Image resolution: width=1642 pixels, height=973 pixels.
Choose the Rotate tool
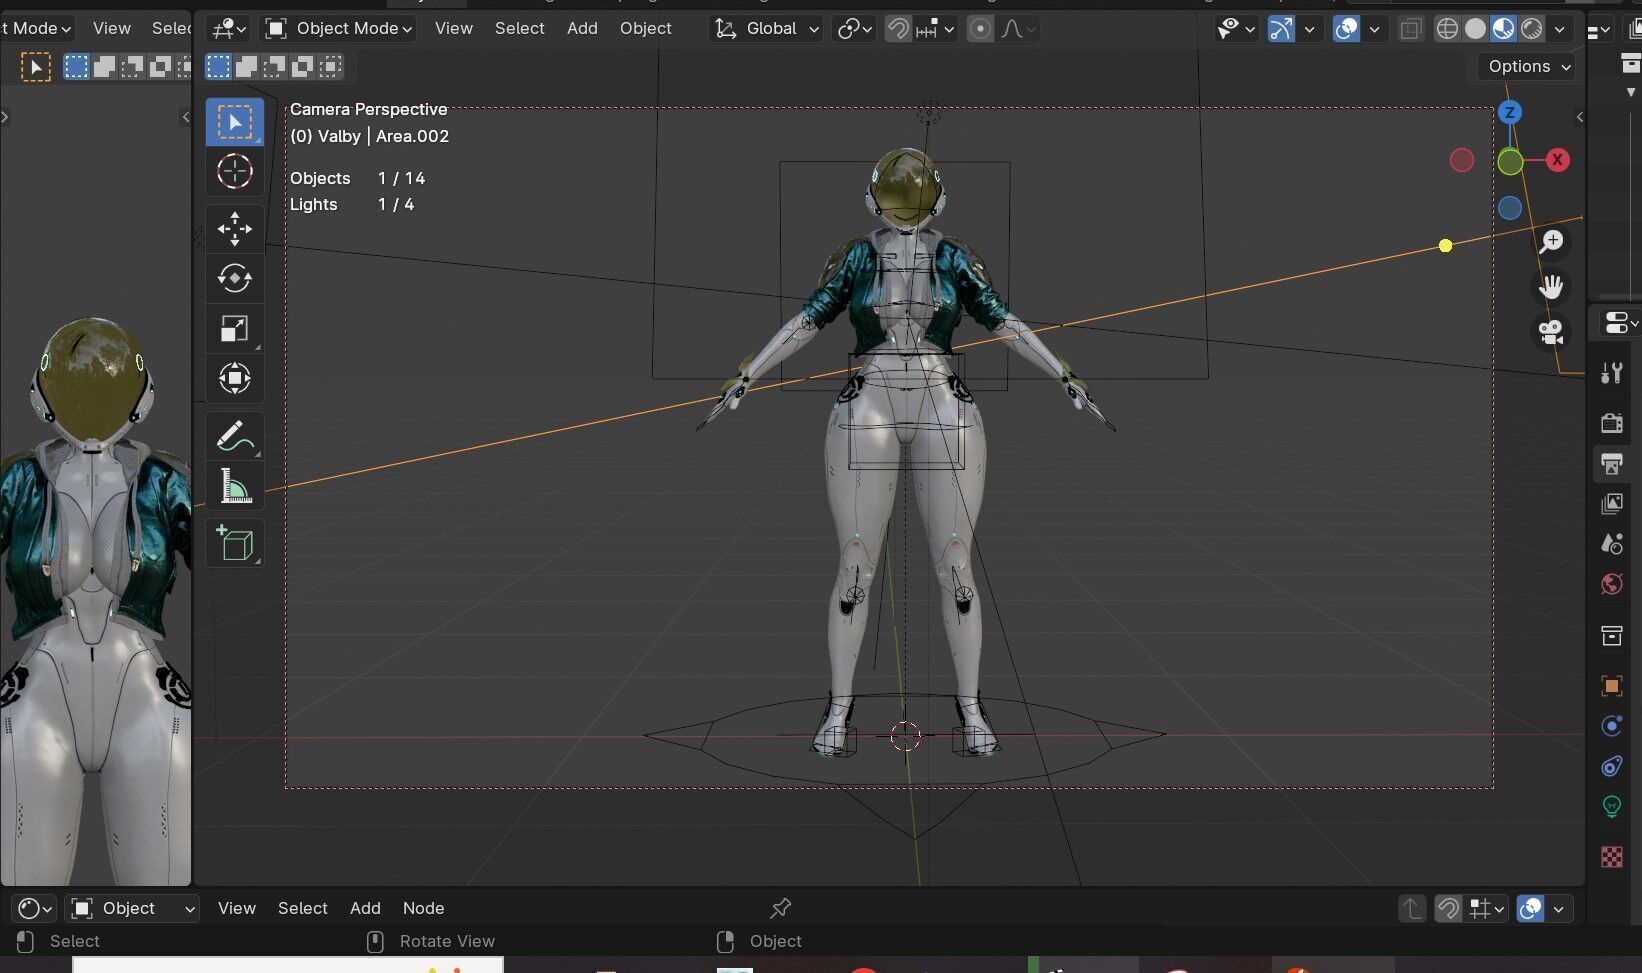[x=235, y=278]
